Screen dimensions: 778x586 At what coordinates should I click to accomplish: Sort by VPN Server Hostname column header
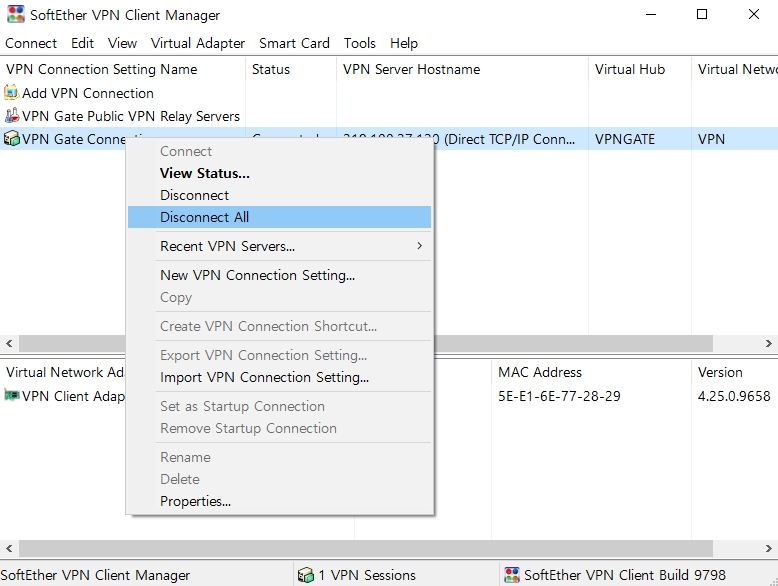tap(462, 69)
